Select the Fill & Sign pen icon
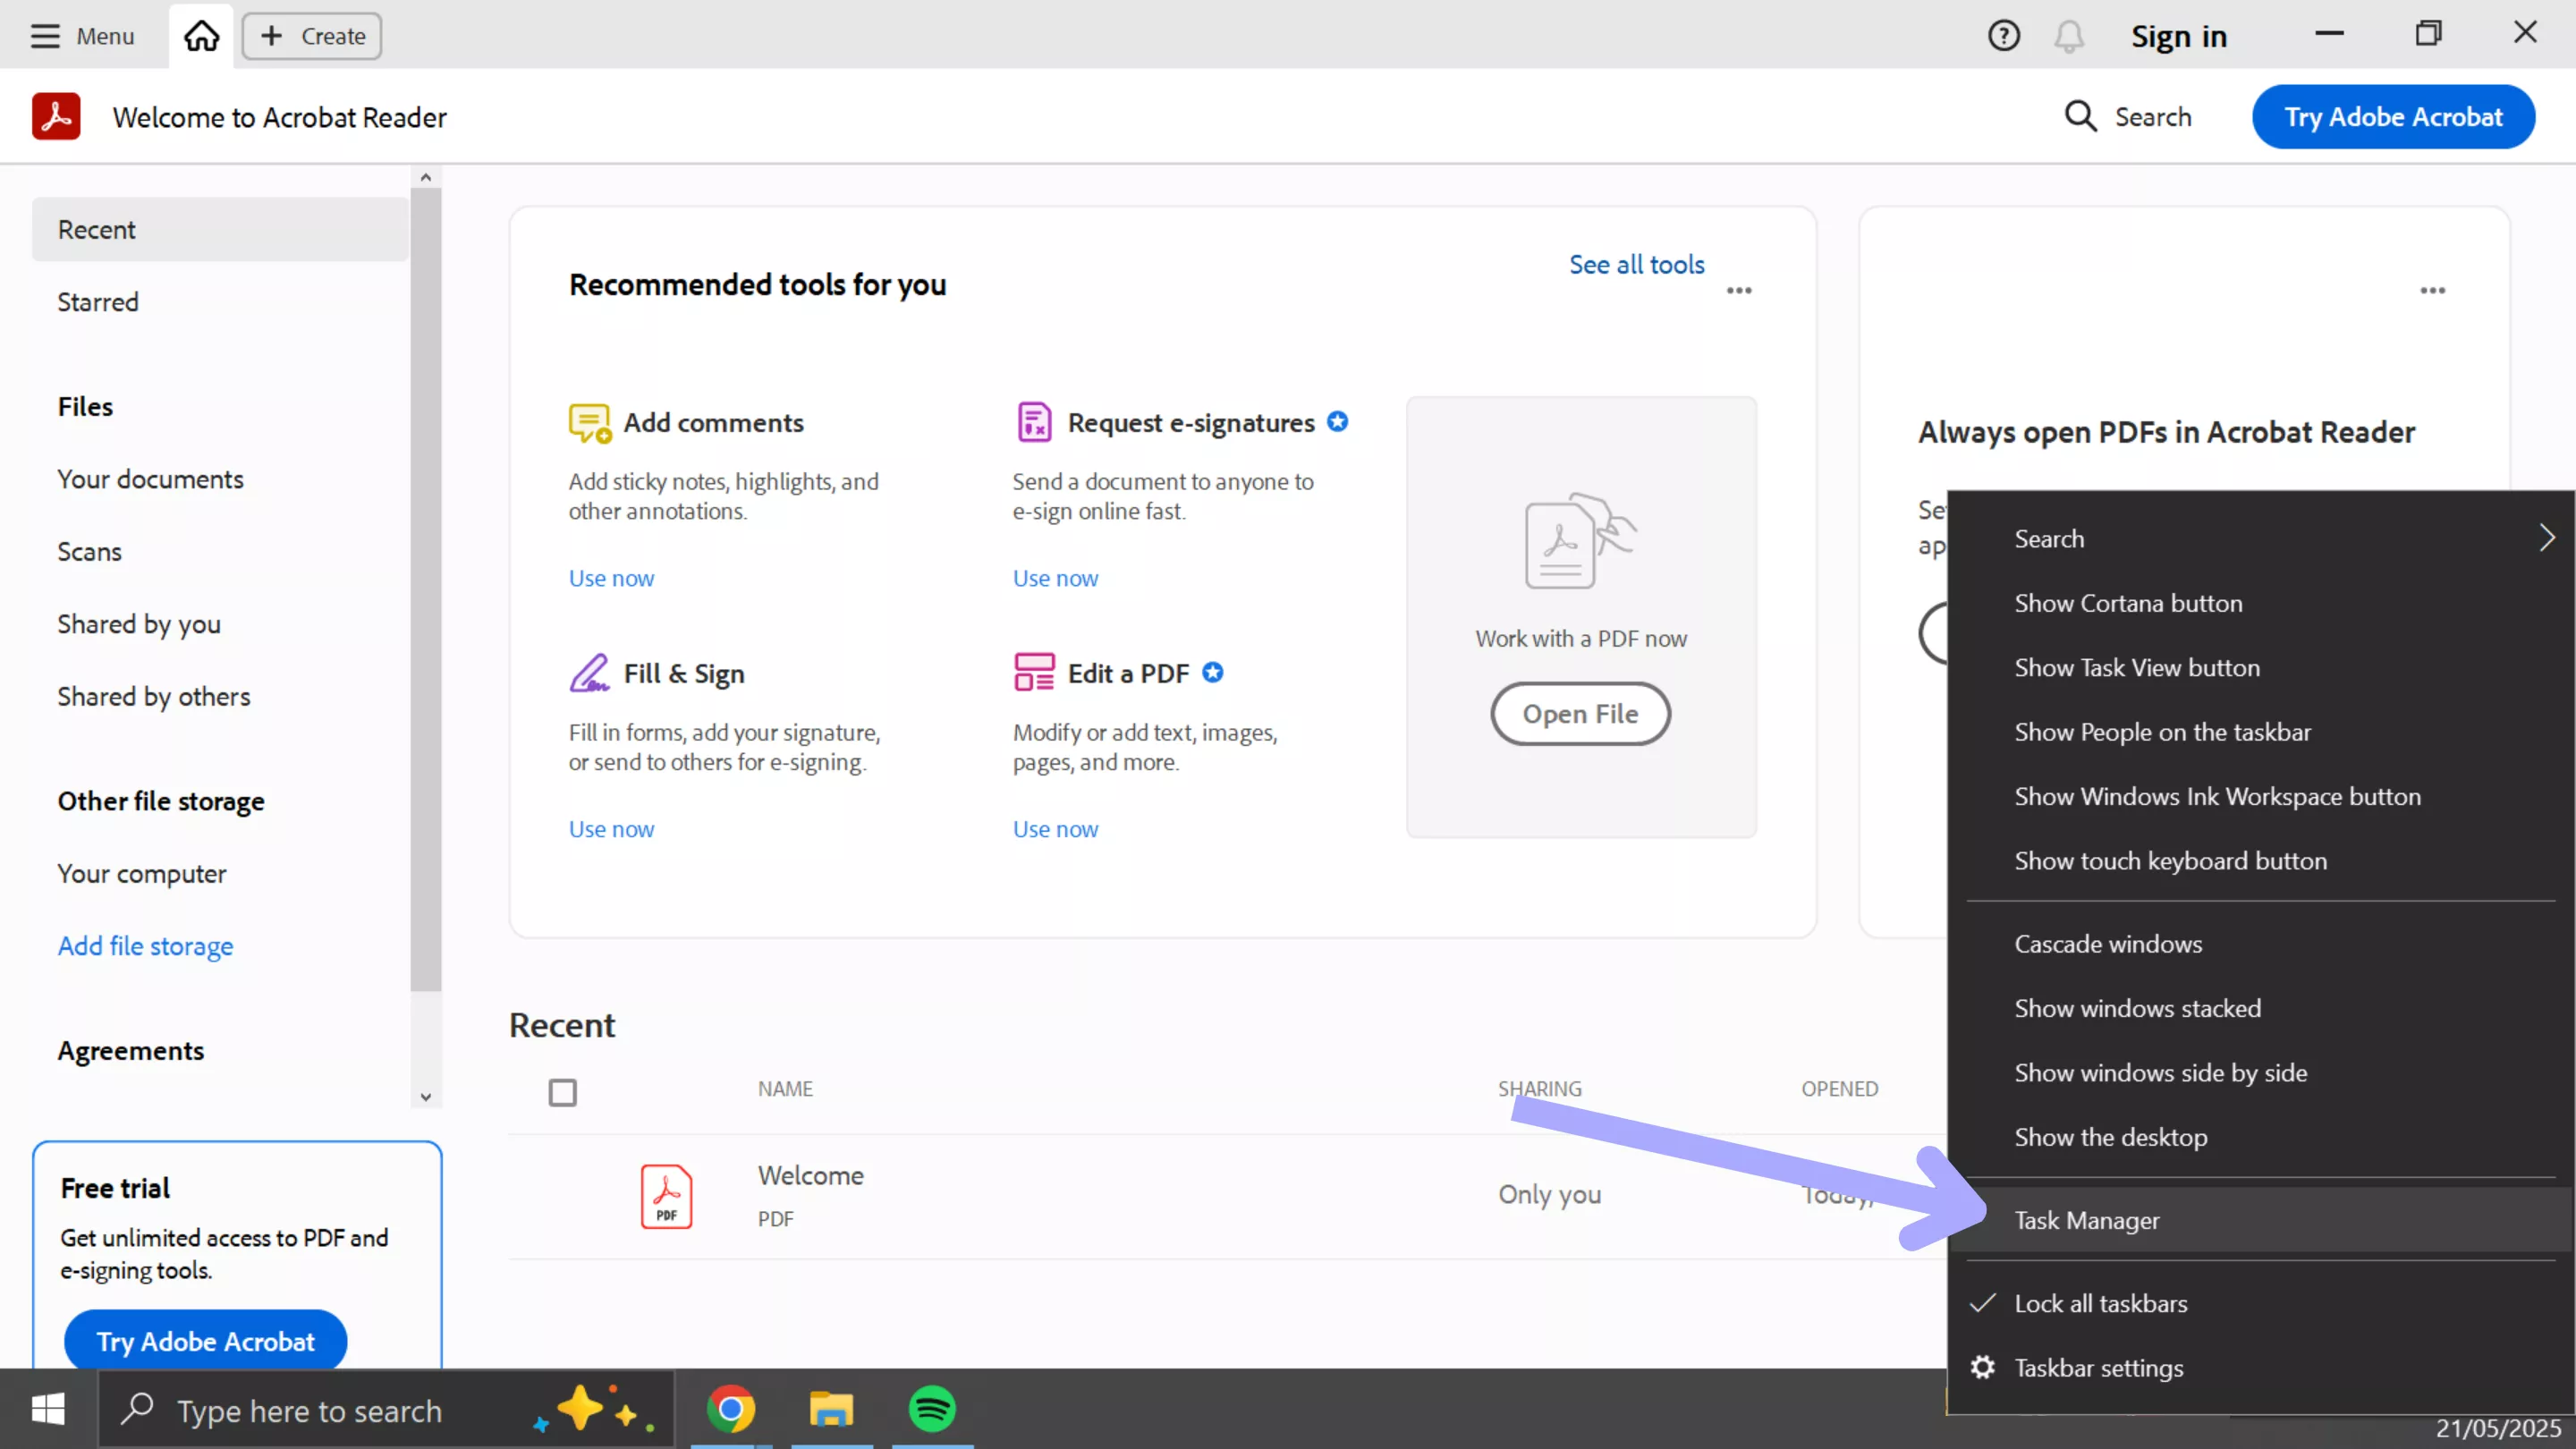This screenshot has height=1449, width=2576. pyautogui.click(x=590, y=673)
